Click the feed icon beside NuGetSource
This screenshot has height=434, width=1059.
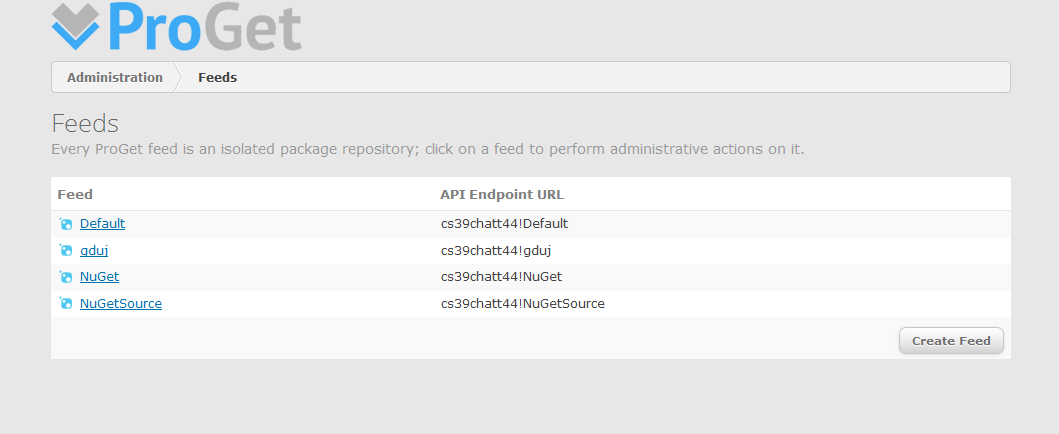(x=66, y=303)
